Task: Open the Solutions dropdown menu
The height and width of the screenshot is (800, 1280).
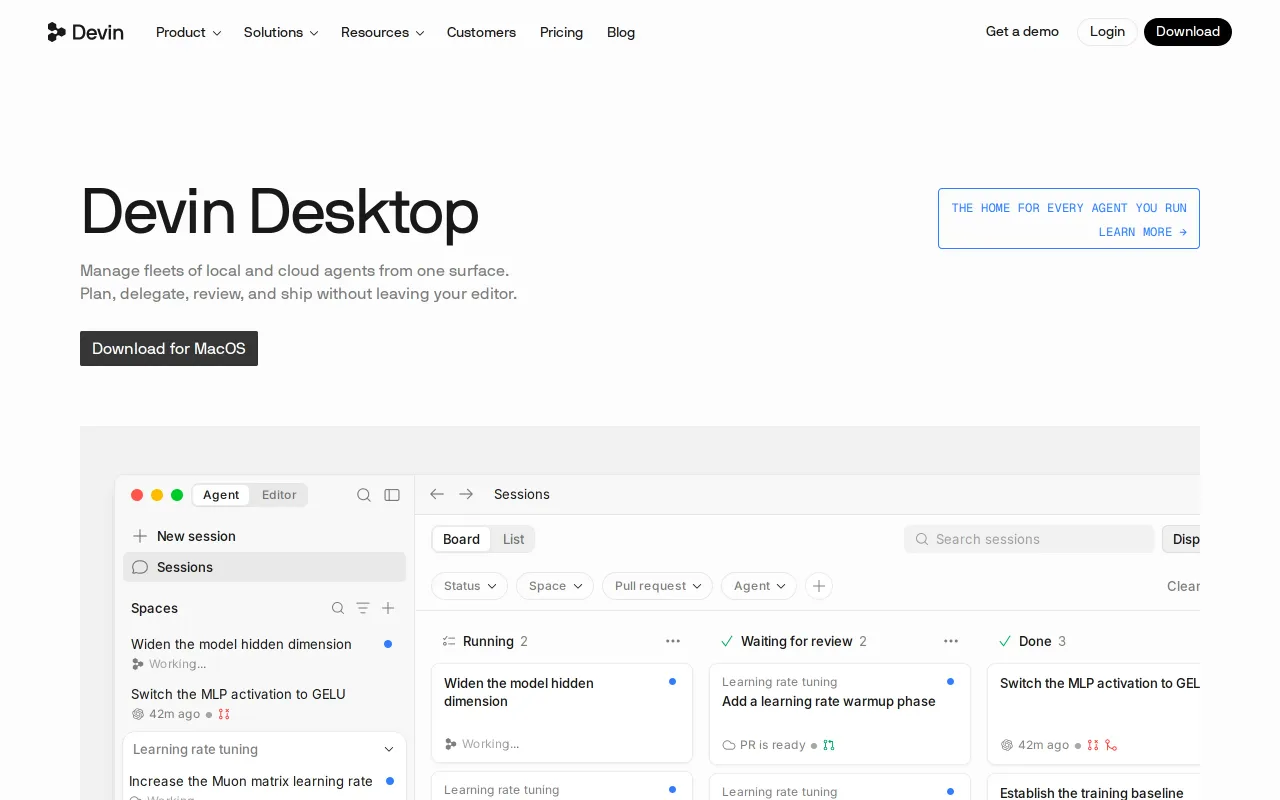Action: tap(281, 32)
